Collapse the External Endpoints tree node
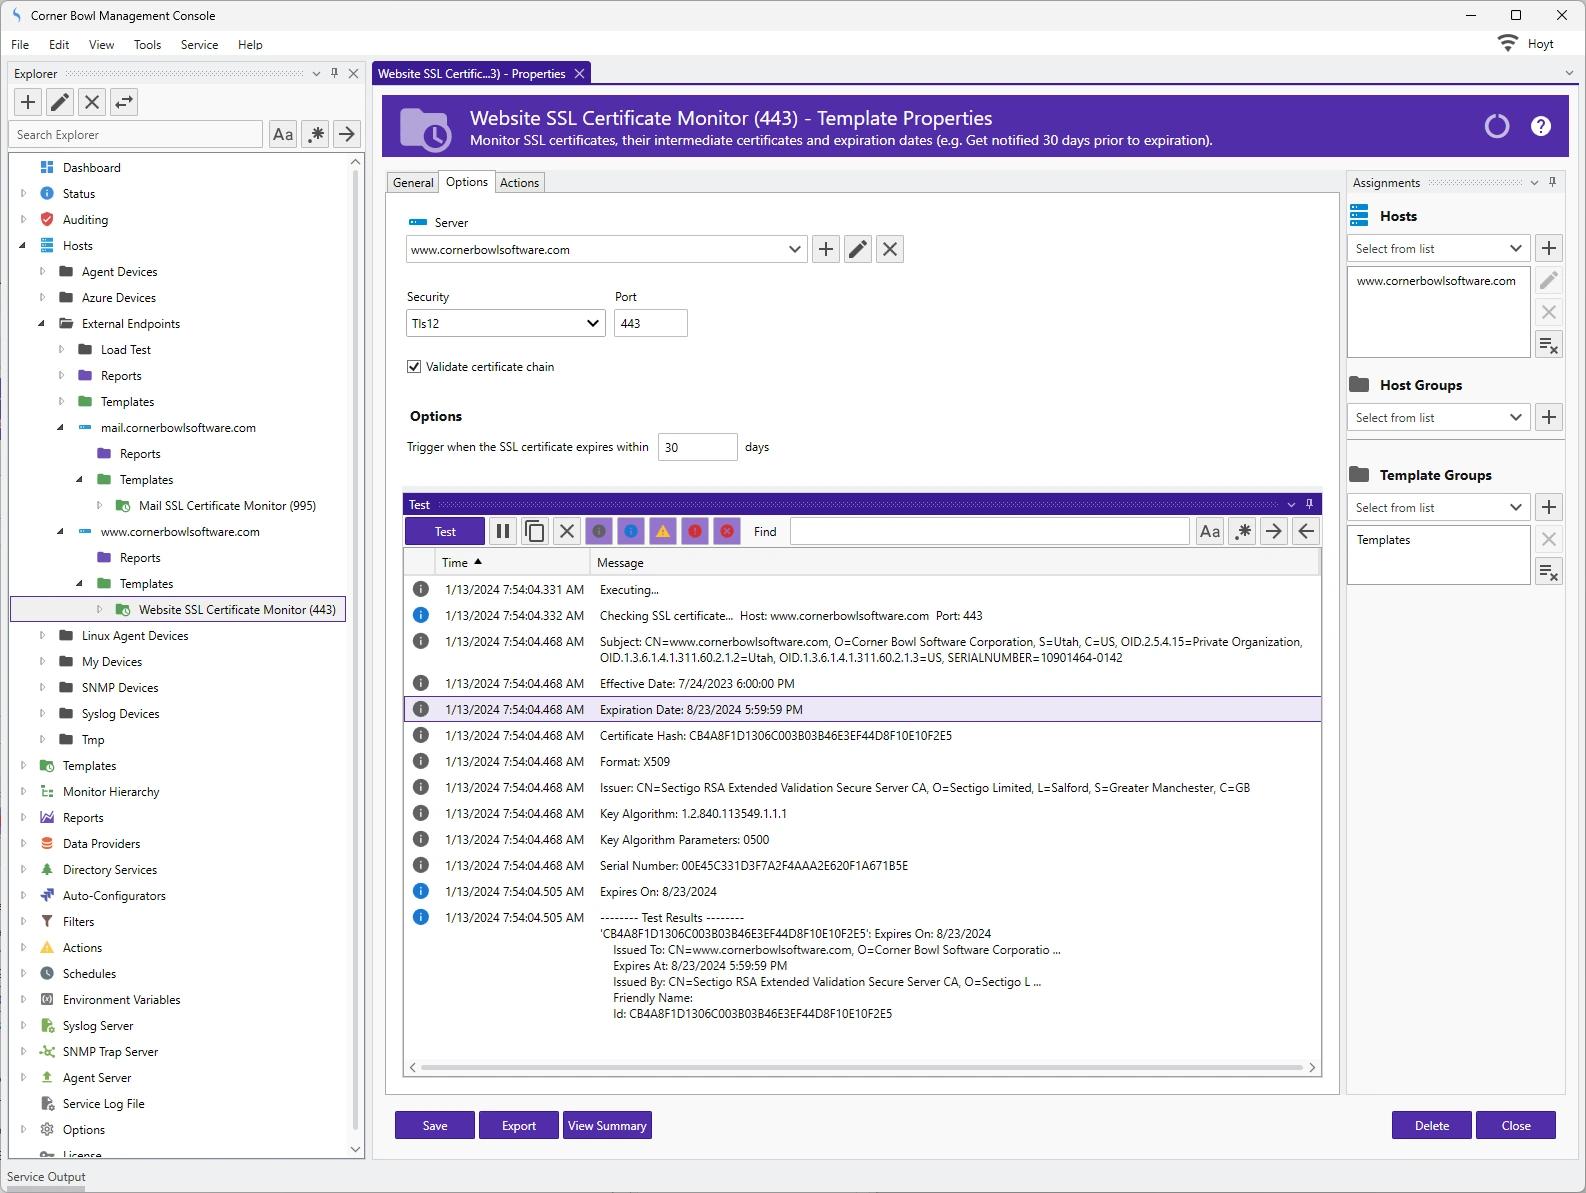 [42, 324]
